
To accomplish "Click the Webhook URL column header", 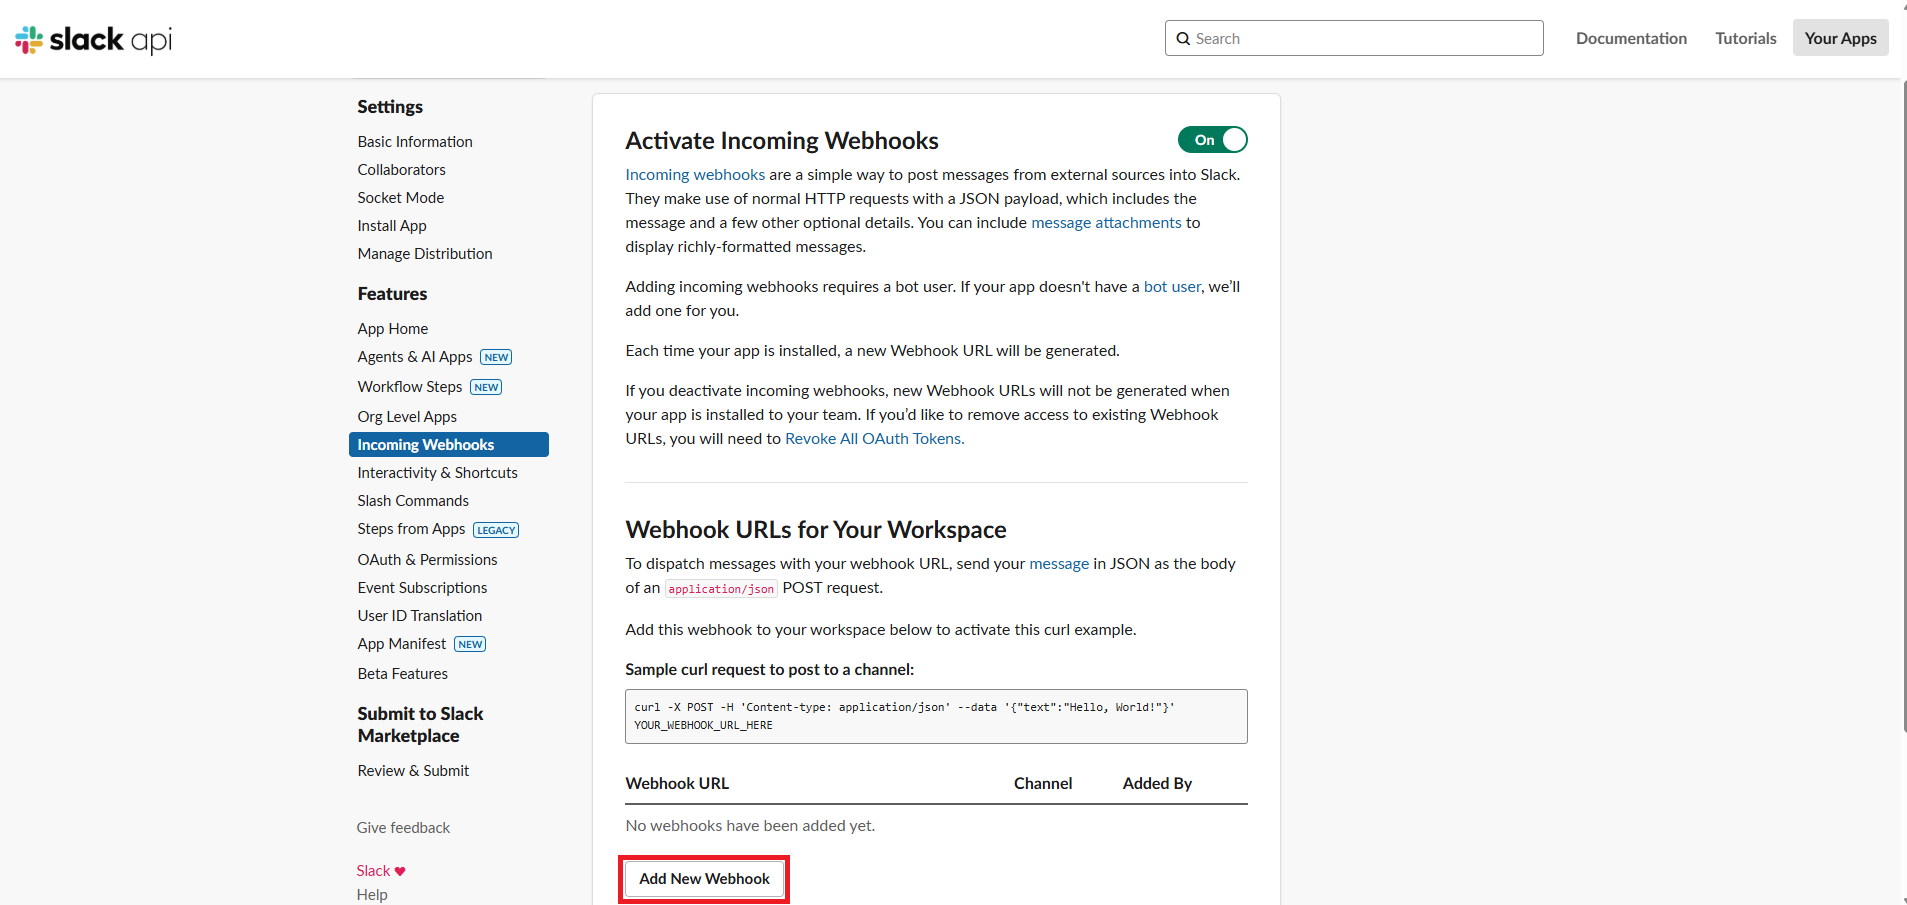I will coord(677,784).
